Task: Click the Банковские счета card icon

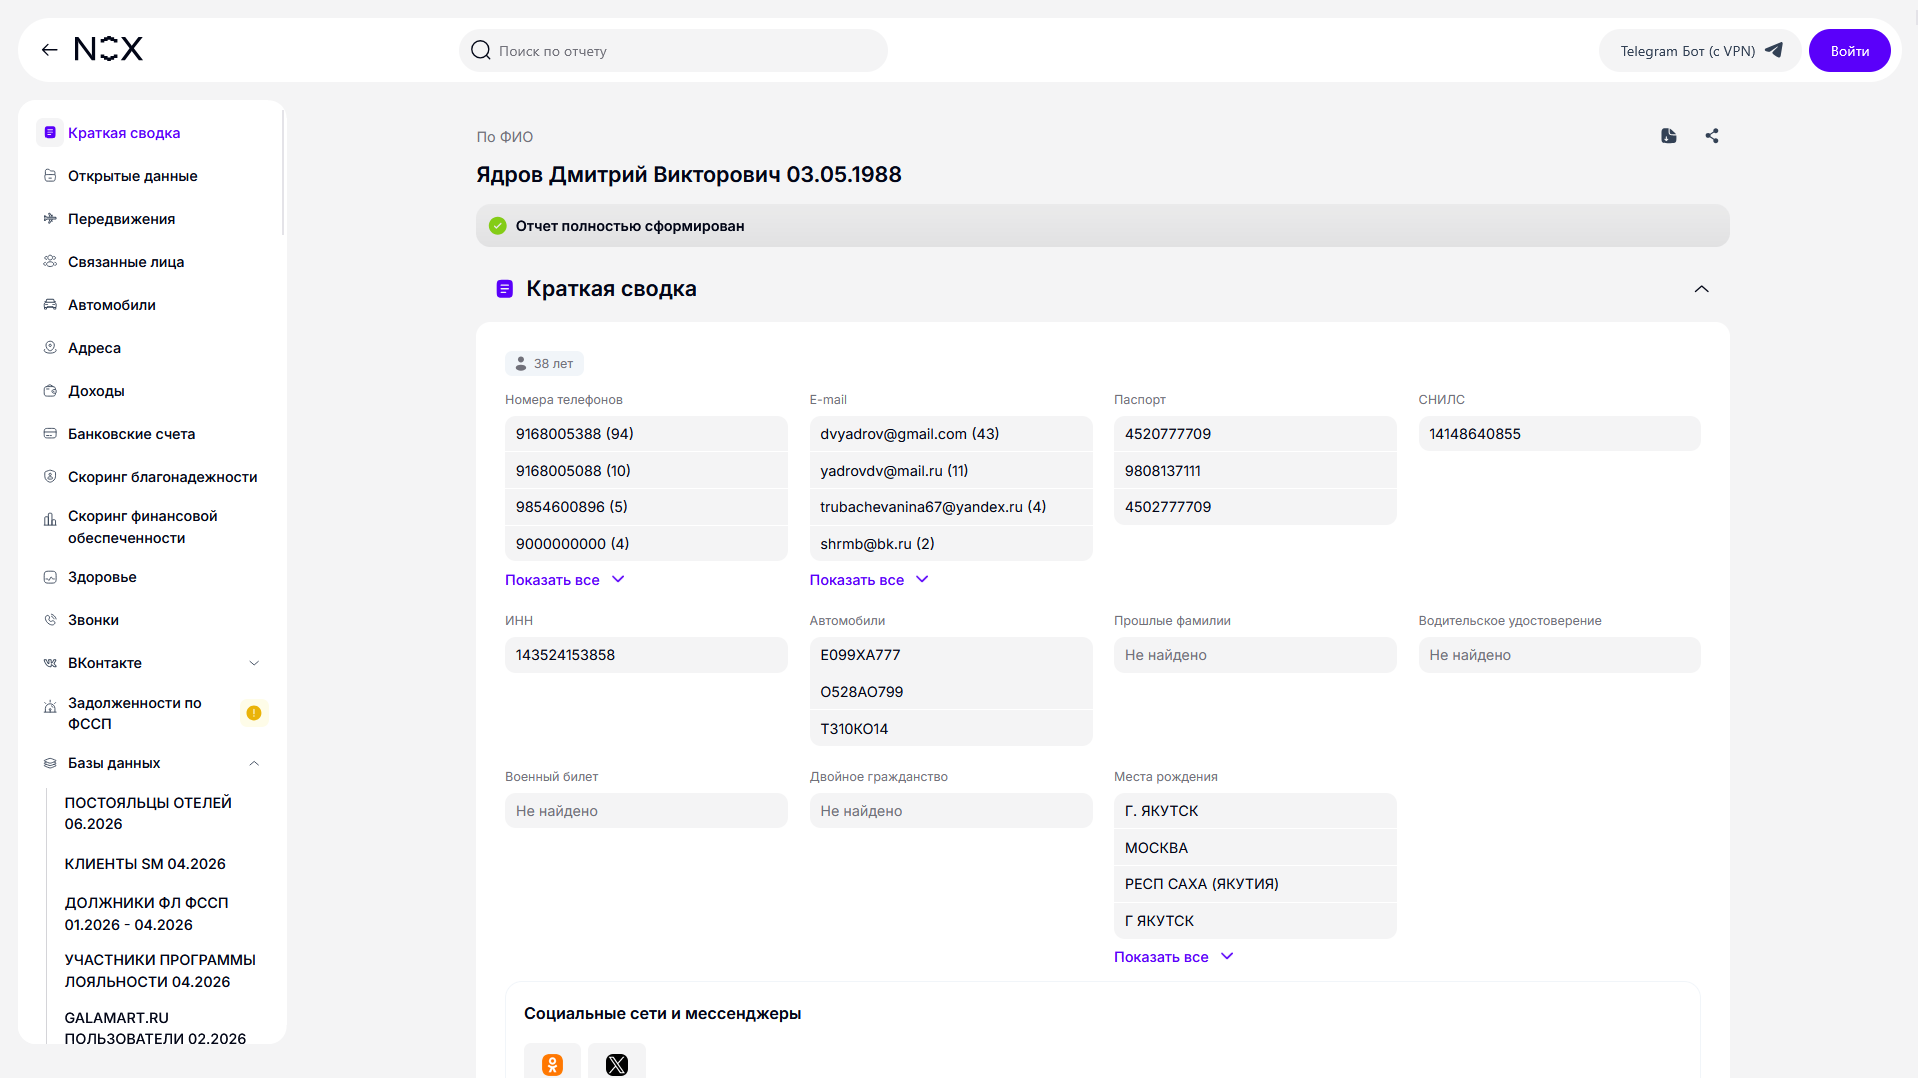Action: (x=50, y=434)
